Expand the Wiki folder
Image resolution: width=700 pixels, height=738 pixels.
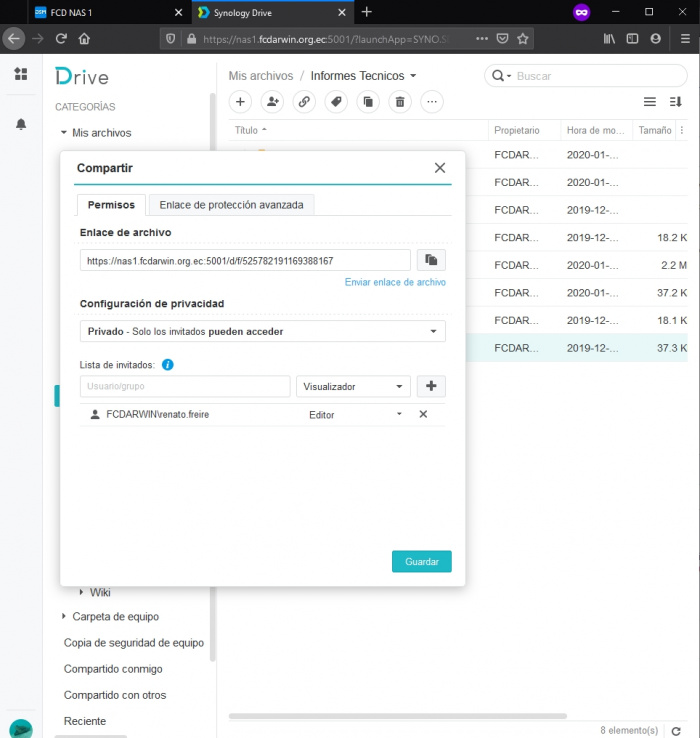pyautogui.click(x=81, y=592)
